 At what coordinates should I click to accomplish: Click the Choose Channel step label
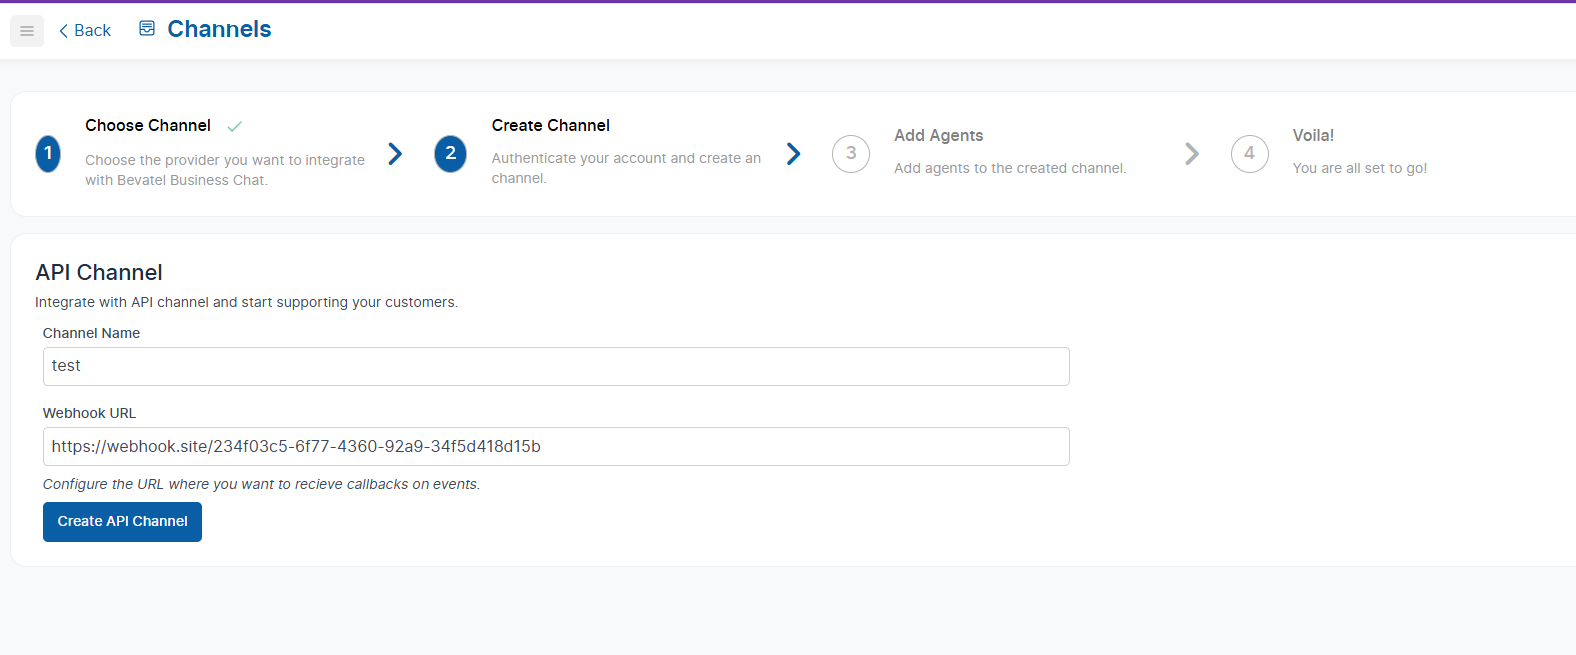point(148,126)
